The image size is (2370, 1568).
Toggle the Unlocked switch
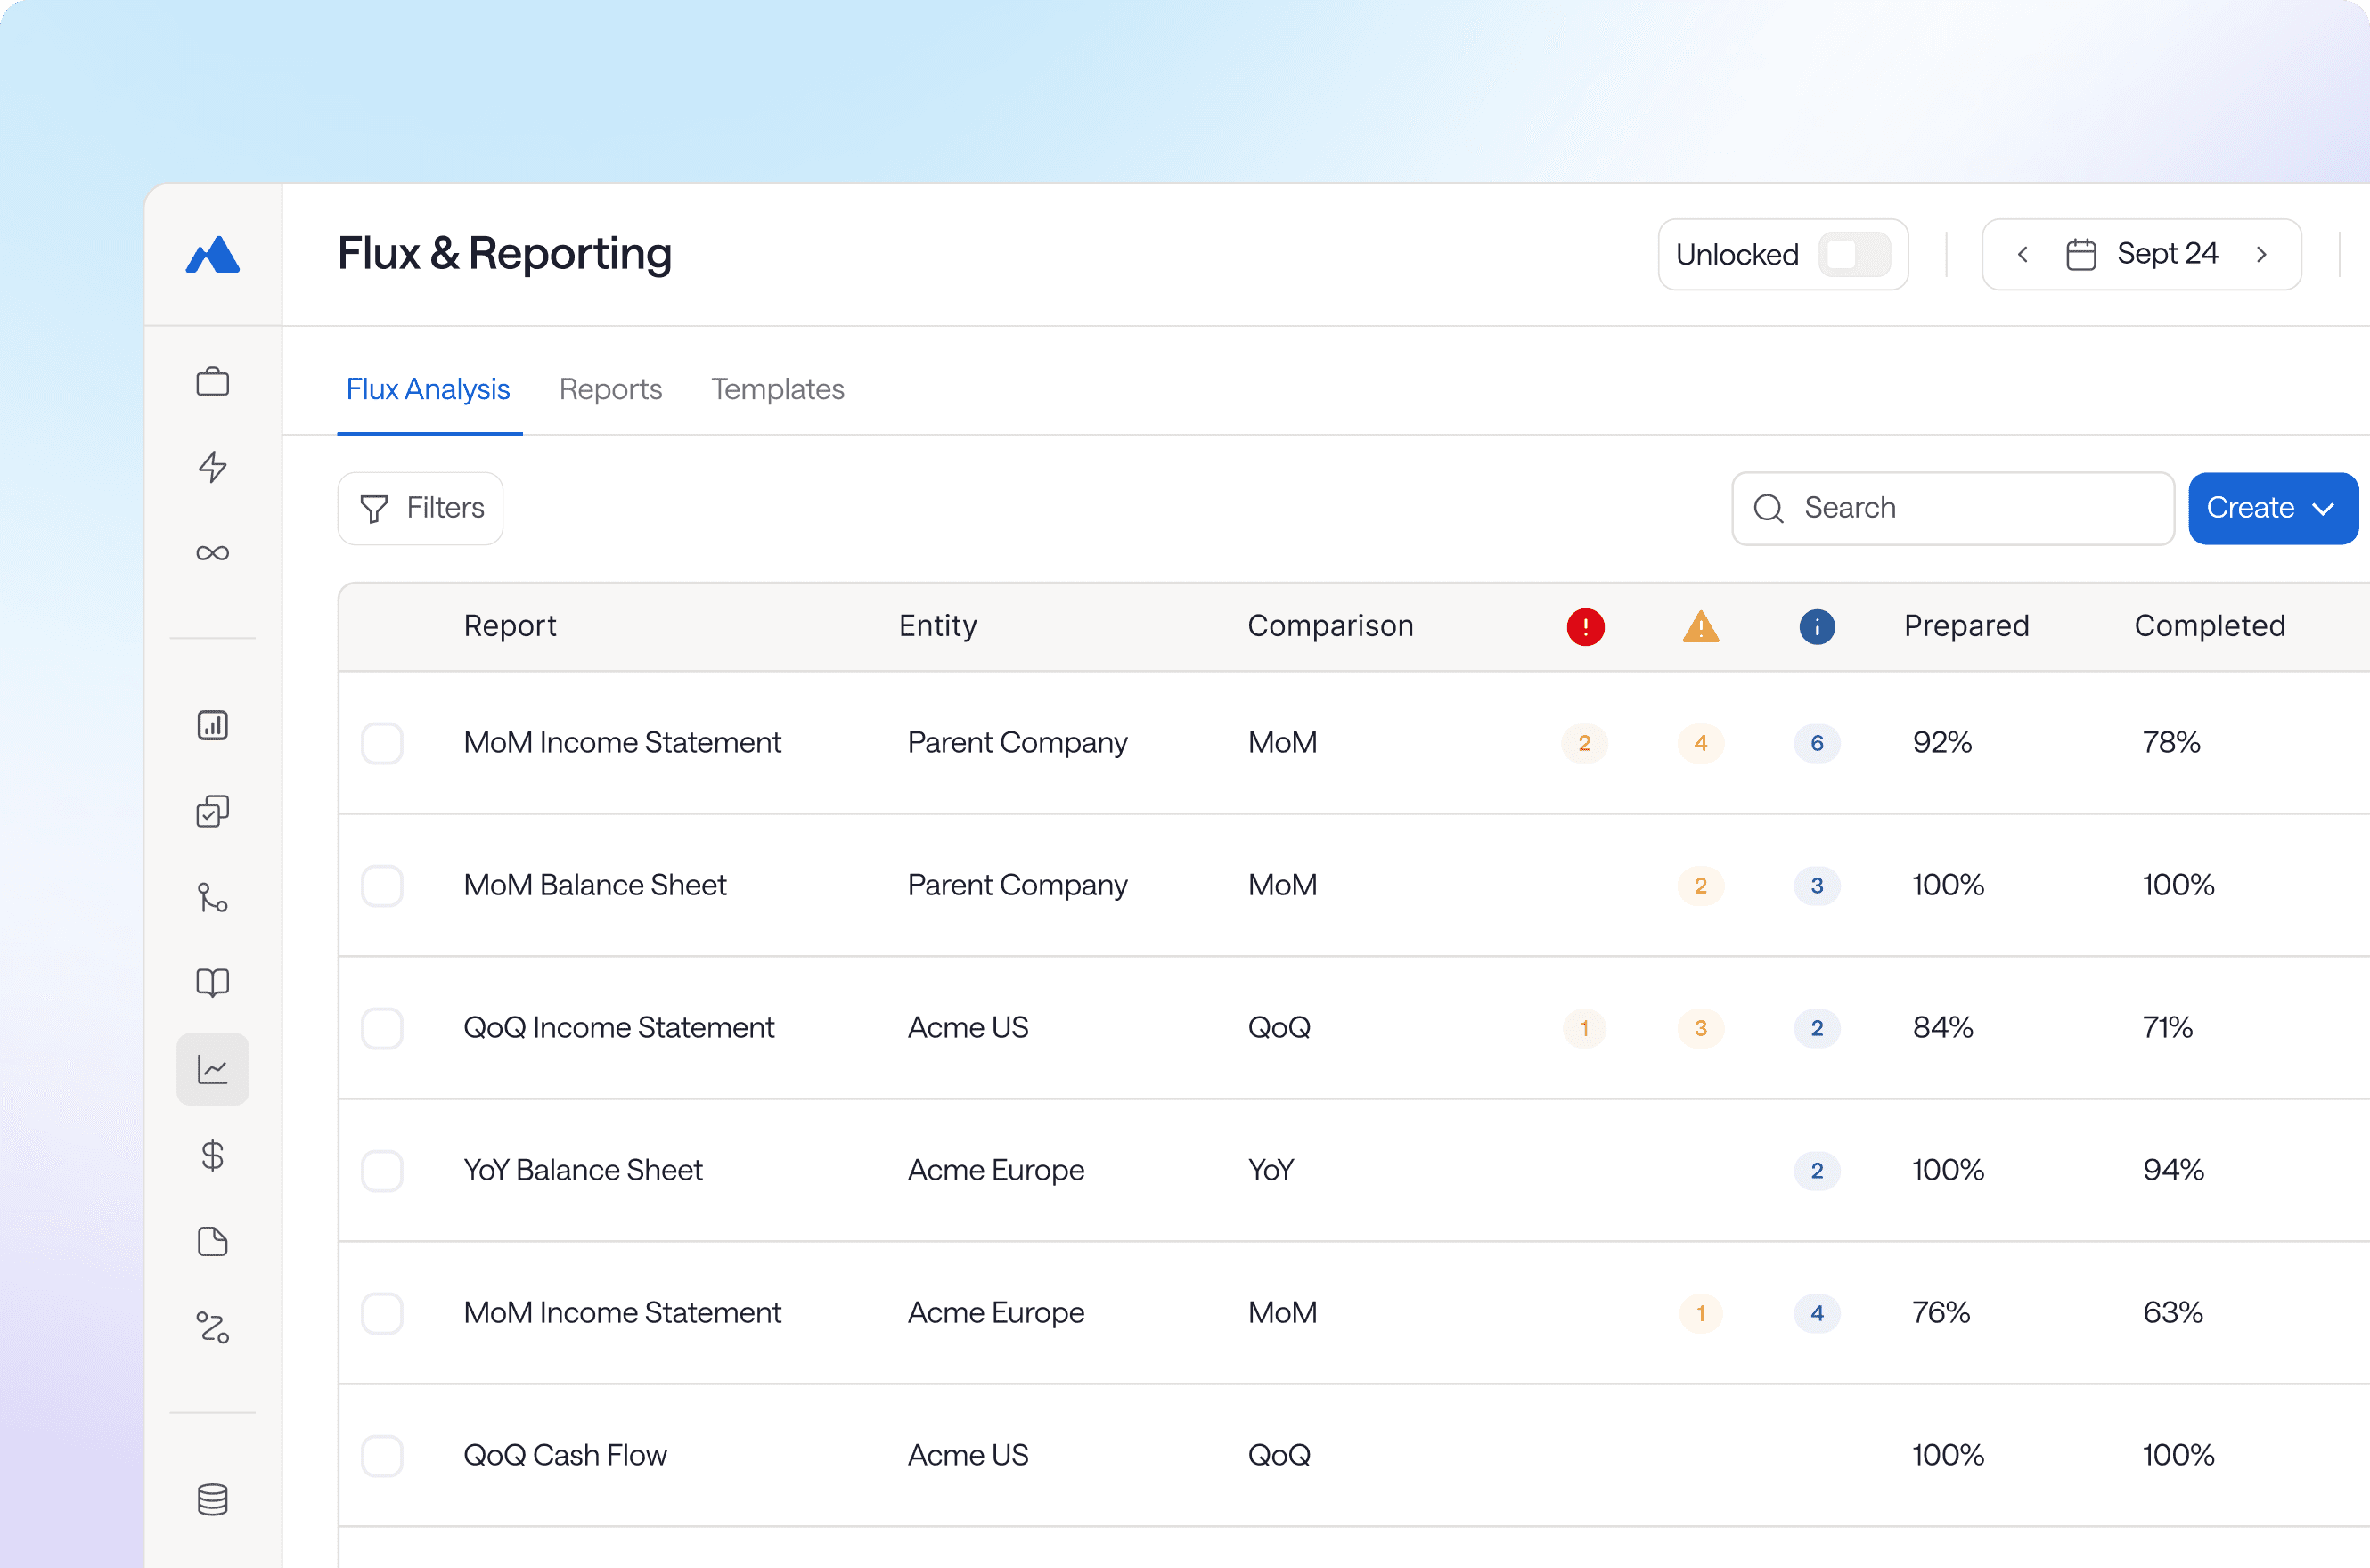pyautogui.click(x=1854, y=255)
